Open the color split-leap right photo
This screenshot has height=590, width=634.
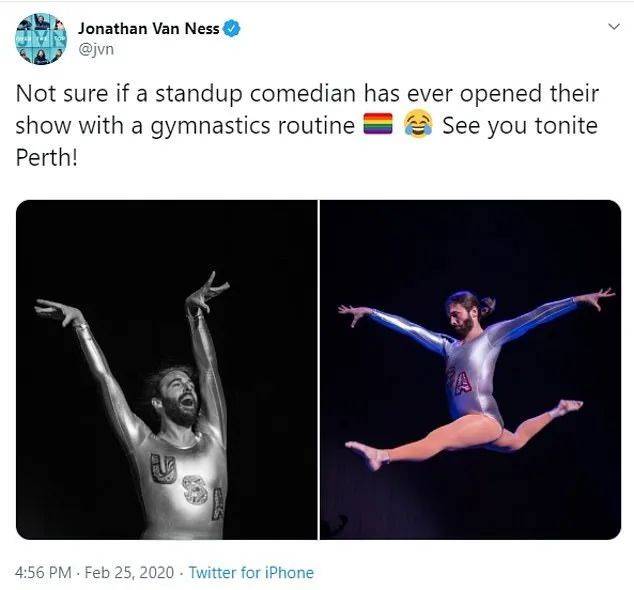(x=470, y=370)
